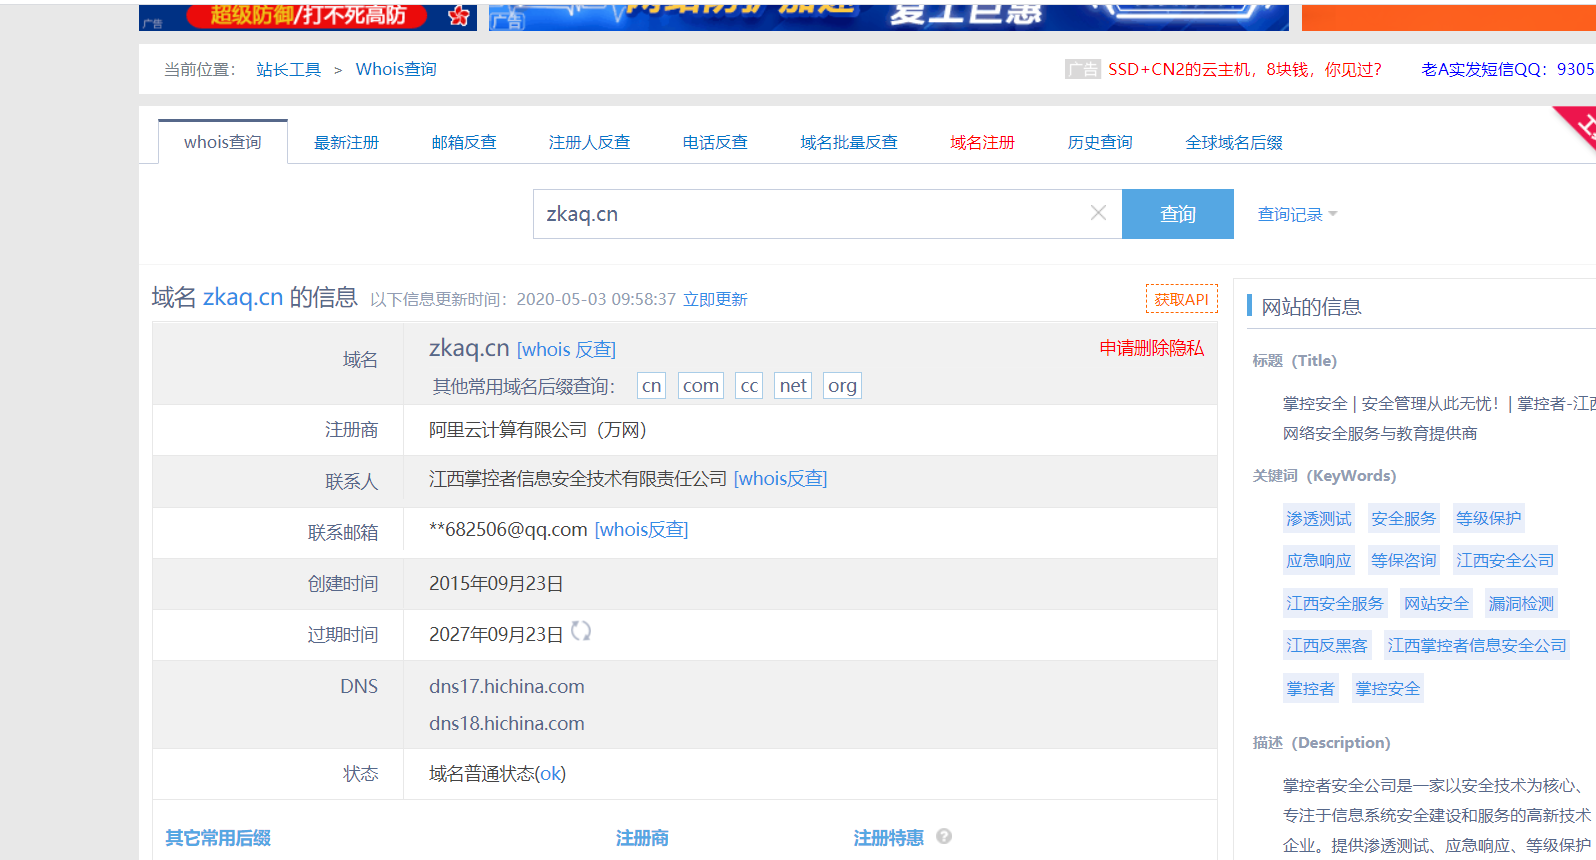This screenshot has width=1596, height=860.
Task: Click the blue 查询 search button
Action: [x=1178, y=214]
